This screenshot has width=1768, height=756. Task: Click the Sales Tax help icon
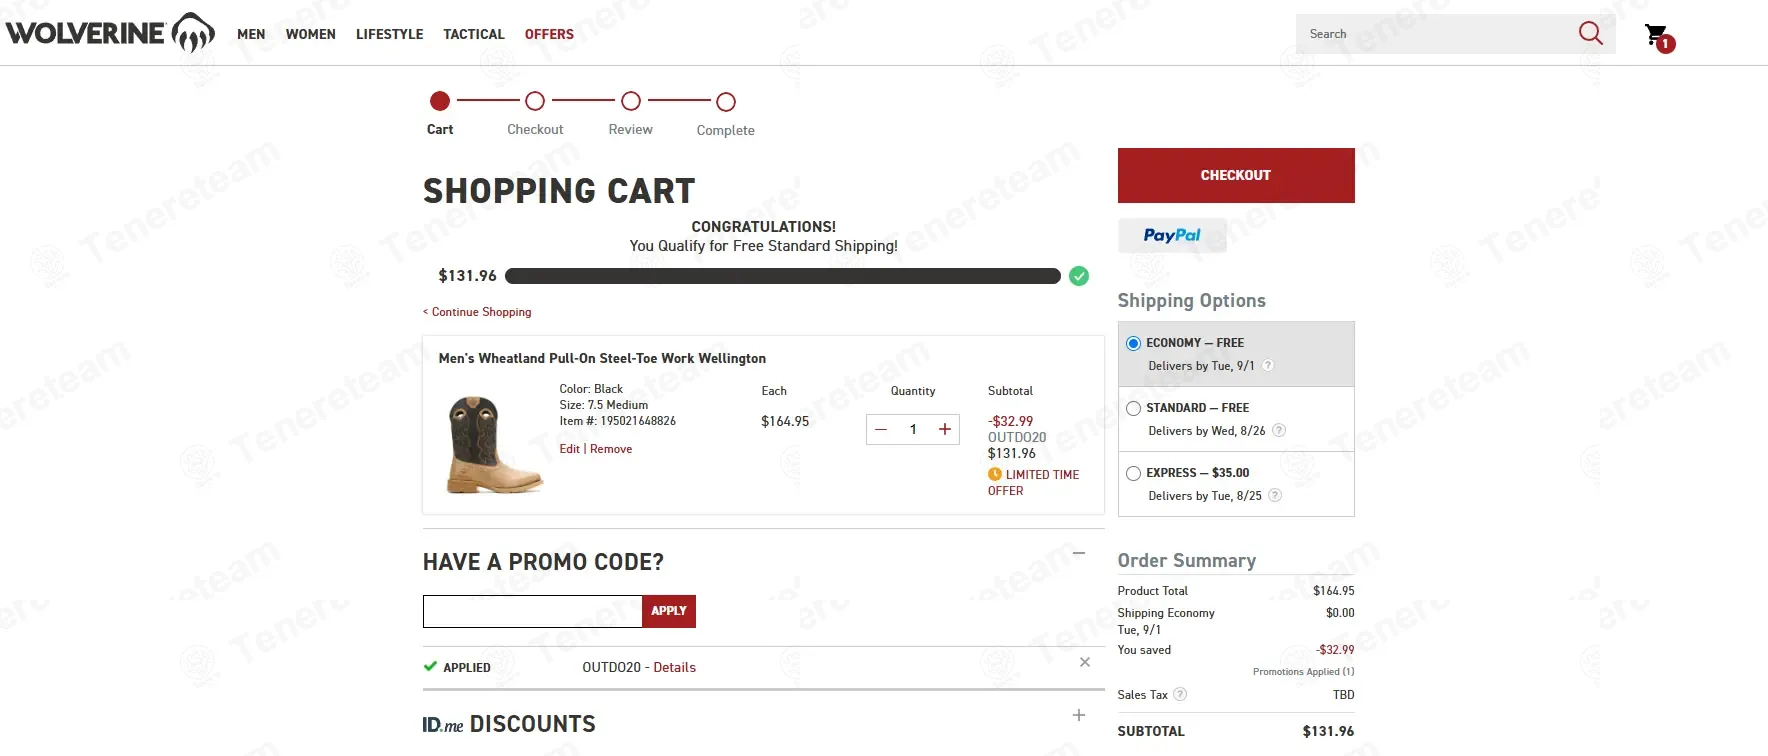click(x=1180, y=694)
